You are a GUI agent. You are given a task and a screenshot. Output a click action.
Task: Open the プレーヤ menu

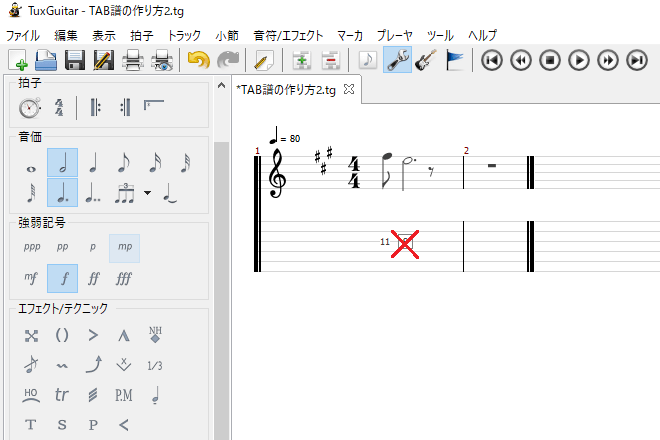coord(394,35)
